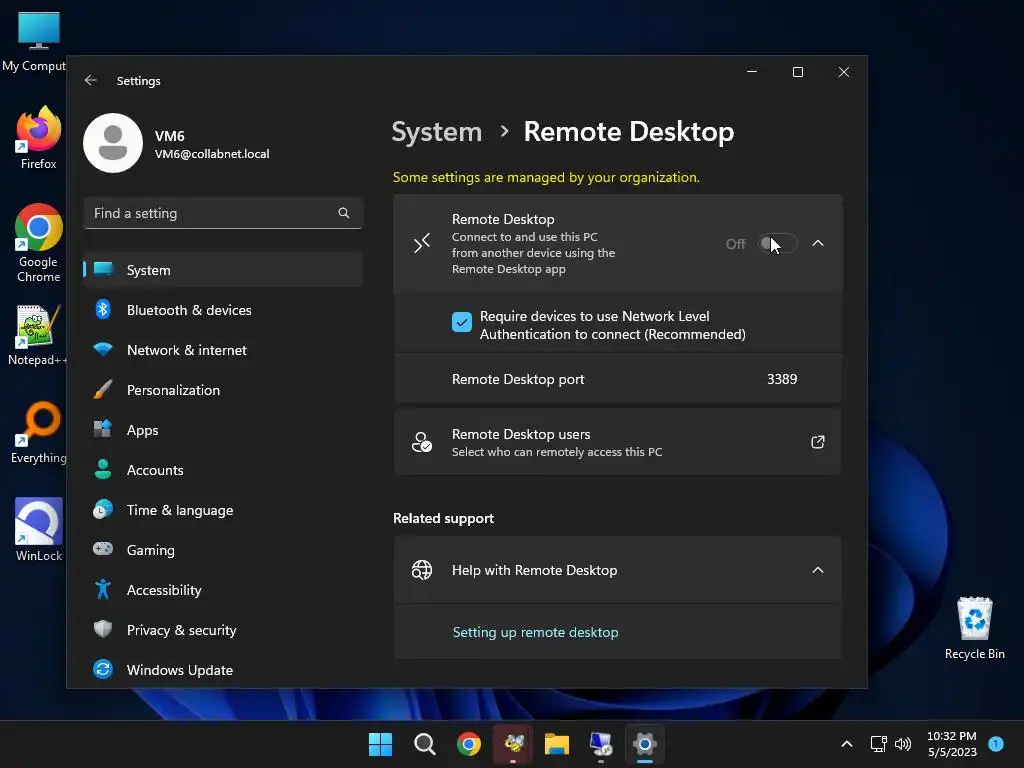Click the Remote Desktop port value 3389

[x=782, y=379]
